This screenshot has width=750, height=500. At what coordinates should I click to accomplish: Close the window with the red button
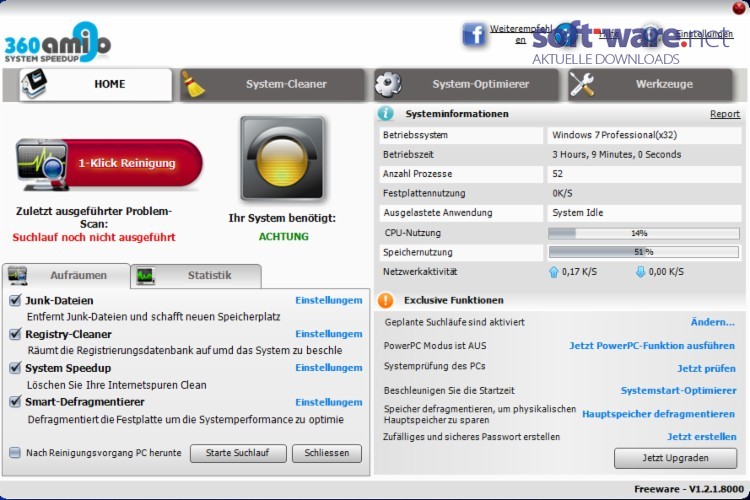(x=739, y=8)
